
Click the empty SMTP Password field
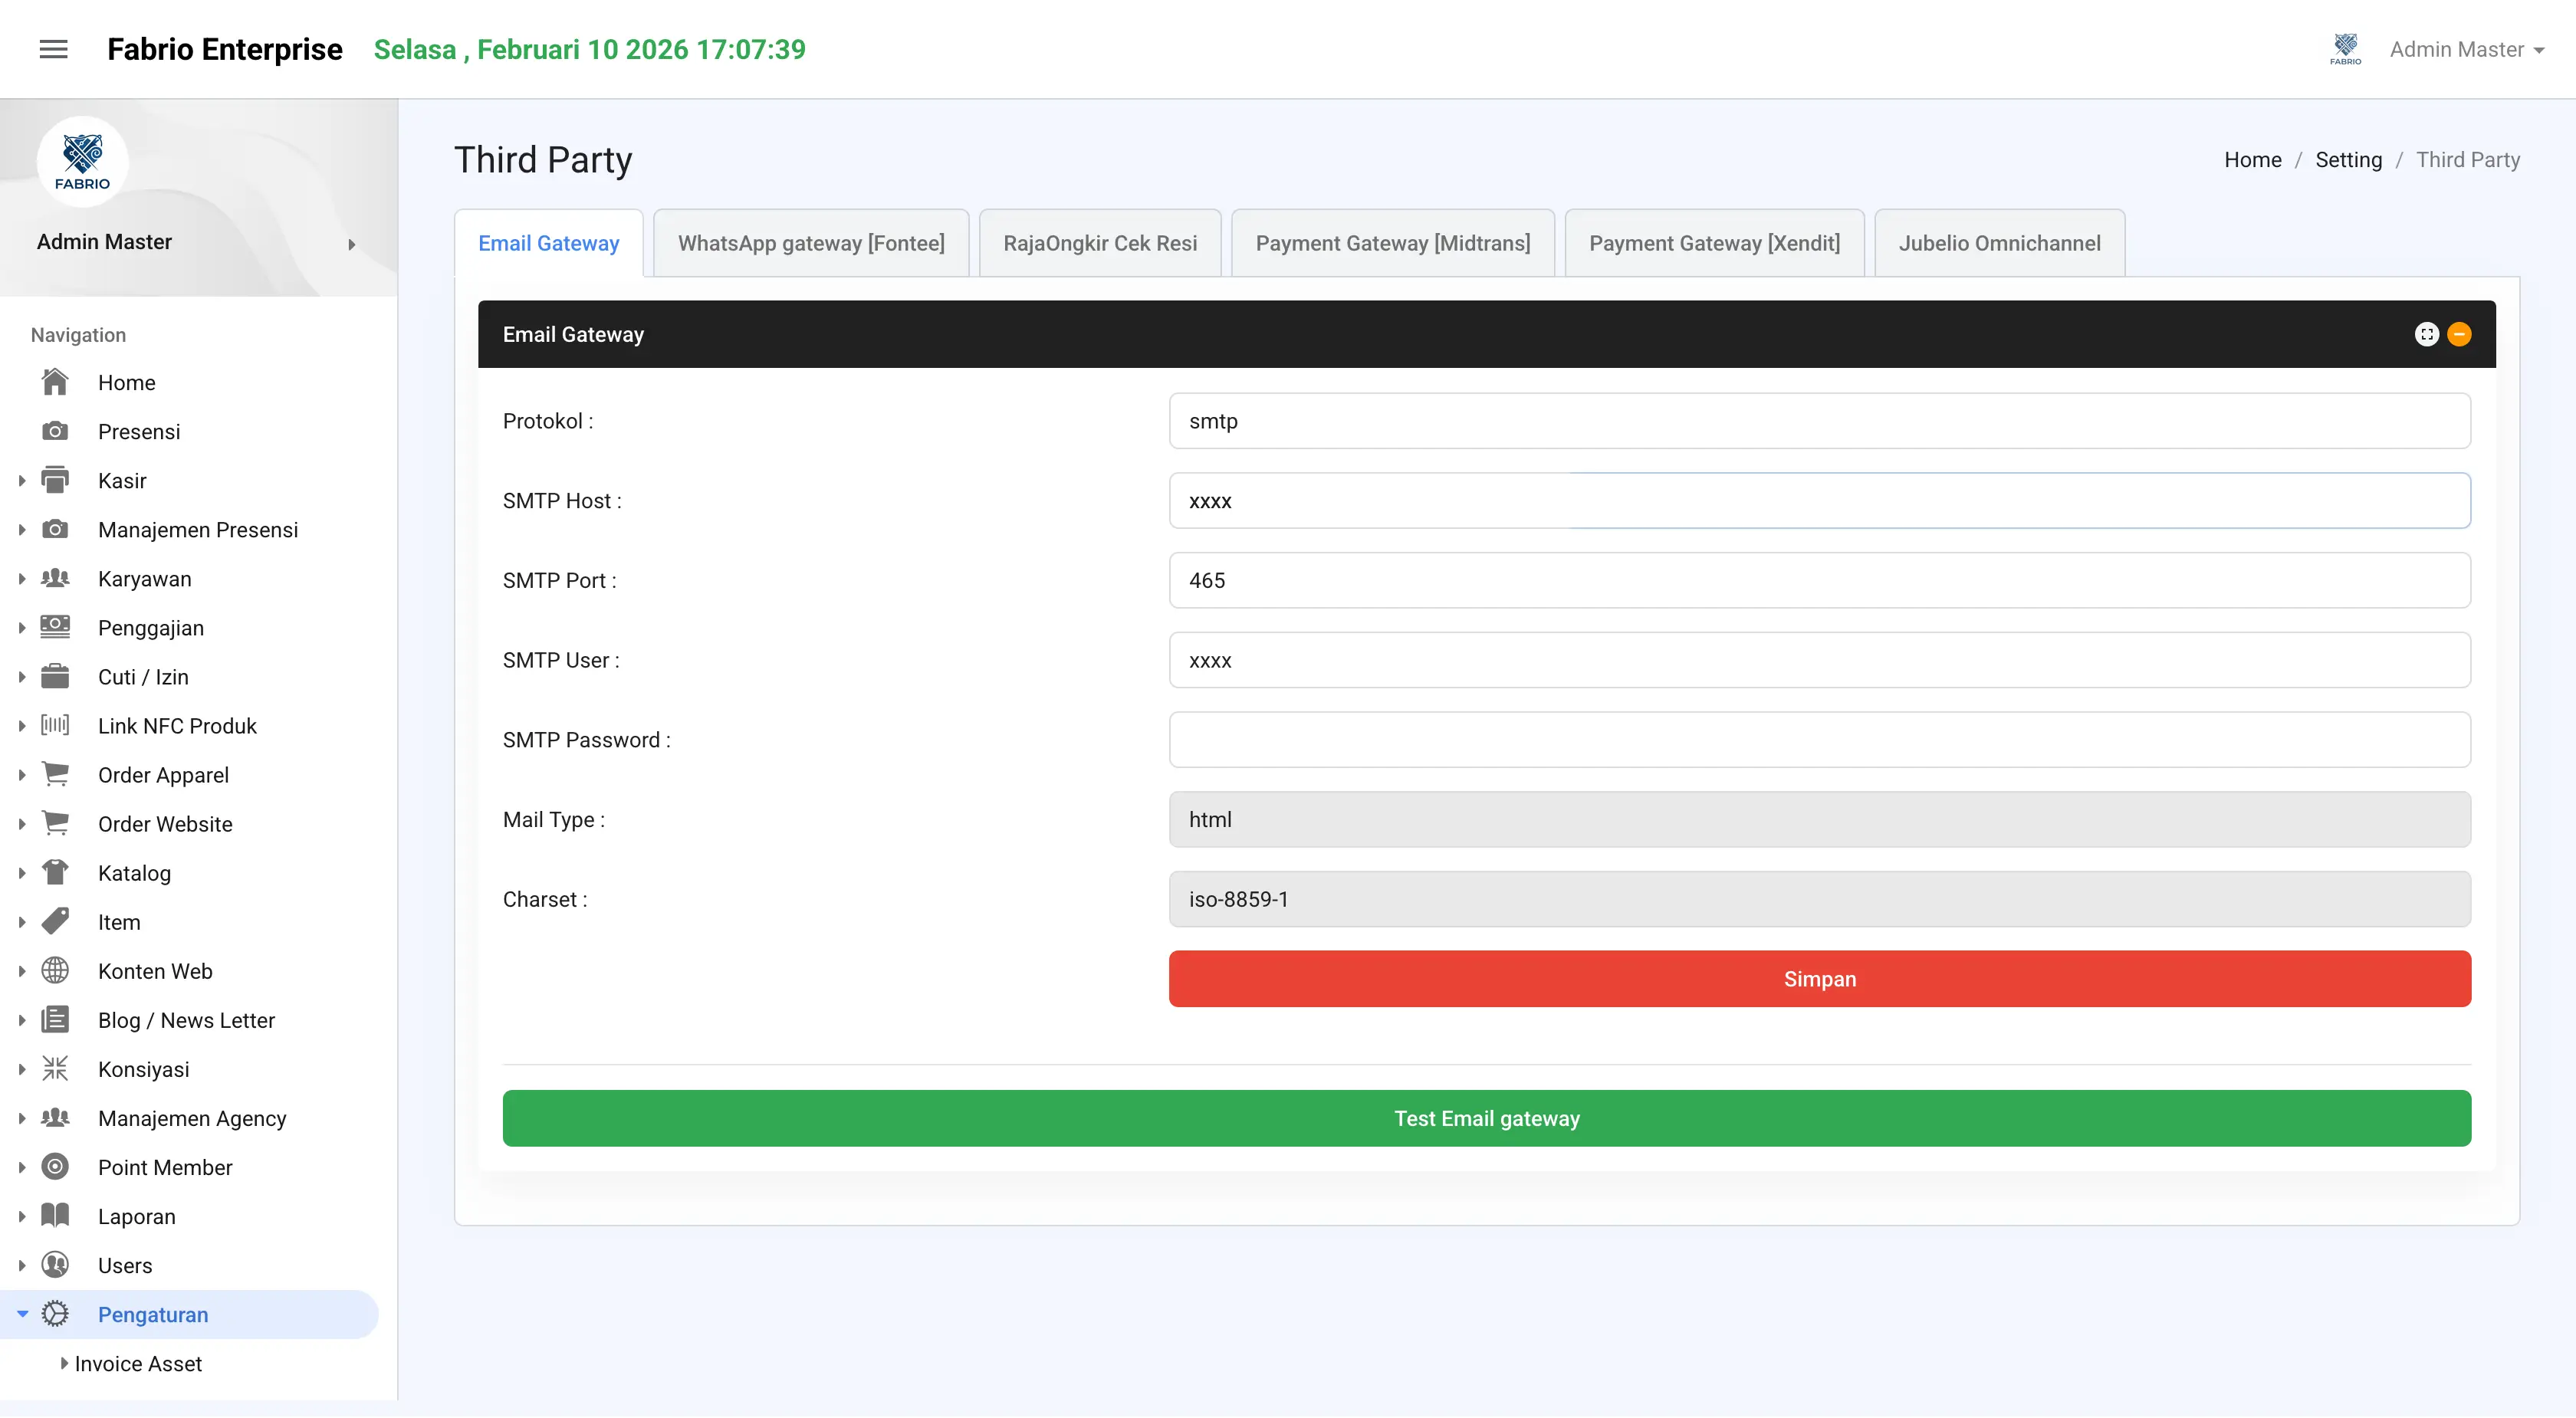[1819, 739]
